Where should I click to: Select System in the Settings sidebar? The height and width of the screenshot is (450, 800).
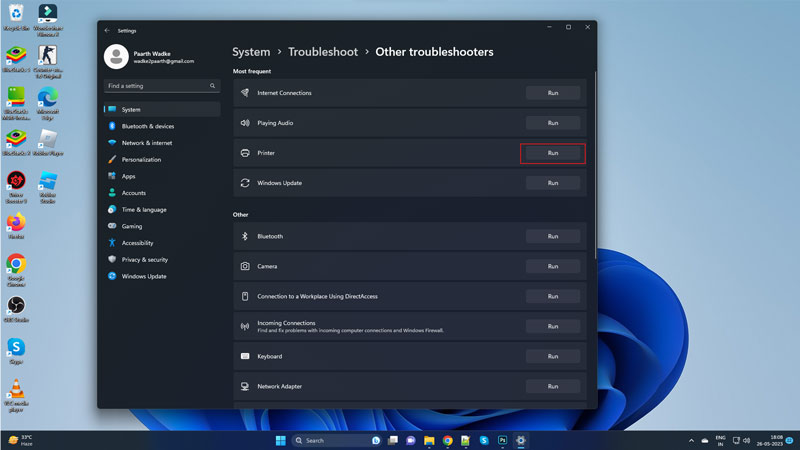point(162,109)
